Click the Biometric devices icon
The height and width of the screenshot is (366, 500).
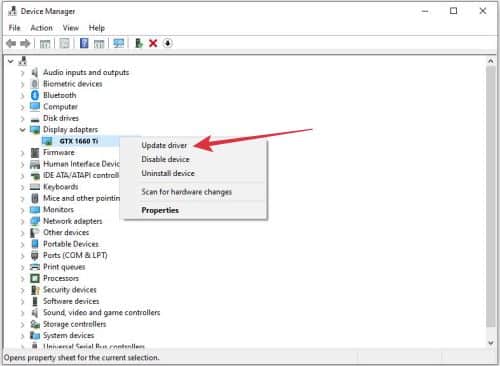[35, 84]
